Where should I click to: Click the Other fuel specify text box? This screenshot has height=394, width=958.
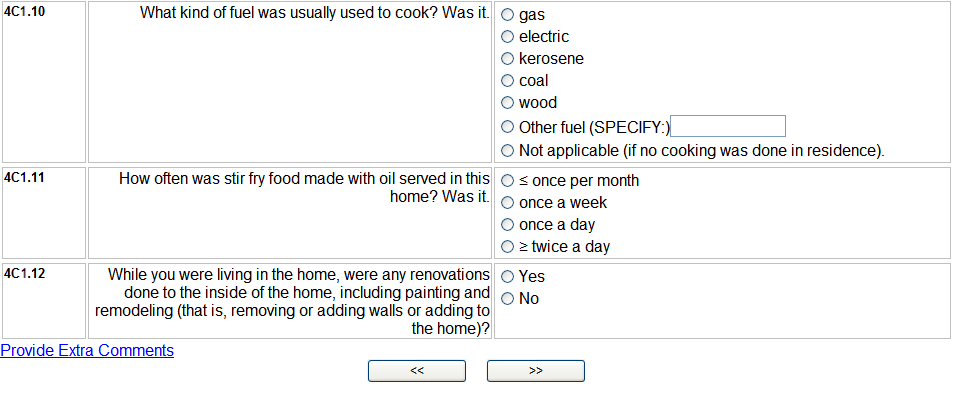(x=728, y=126)
